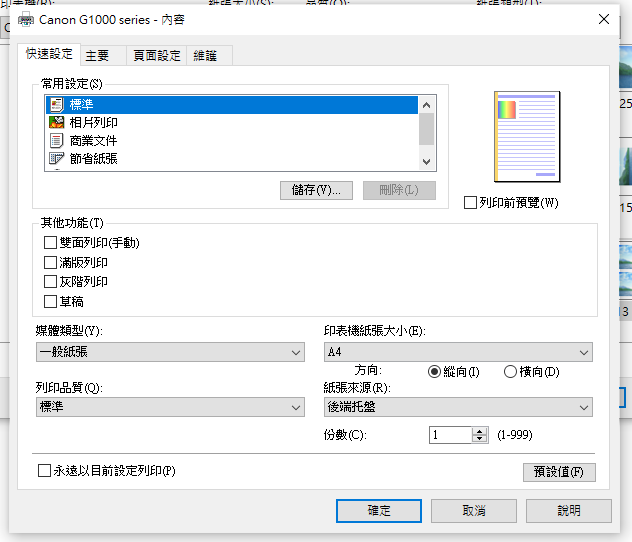Click the 份數 copies input field
632x542 pixels.
pos(451,435)
